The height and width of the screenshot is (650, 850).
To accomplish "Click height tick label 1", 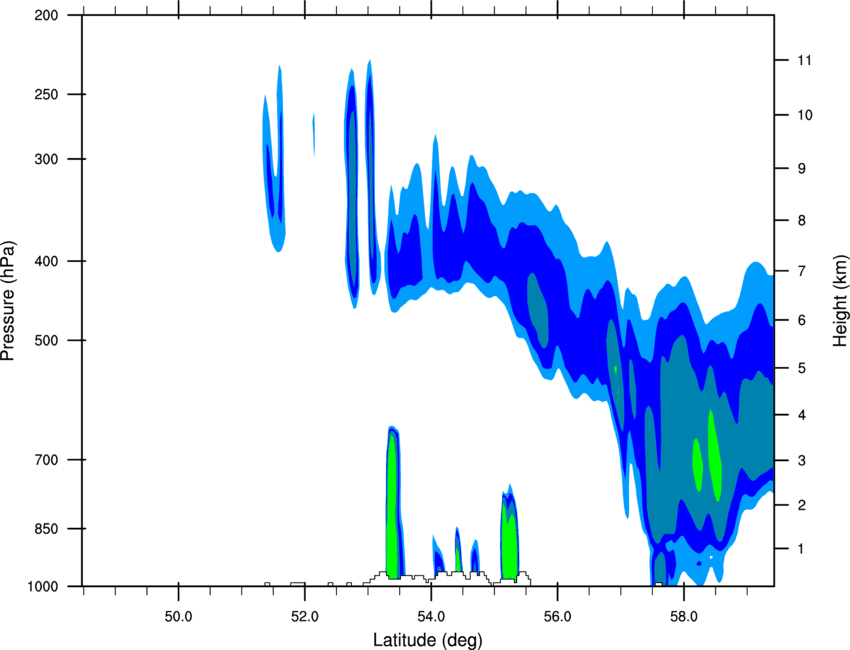I will click(x=802, y=549).
